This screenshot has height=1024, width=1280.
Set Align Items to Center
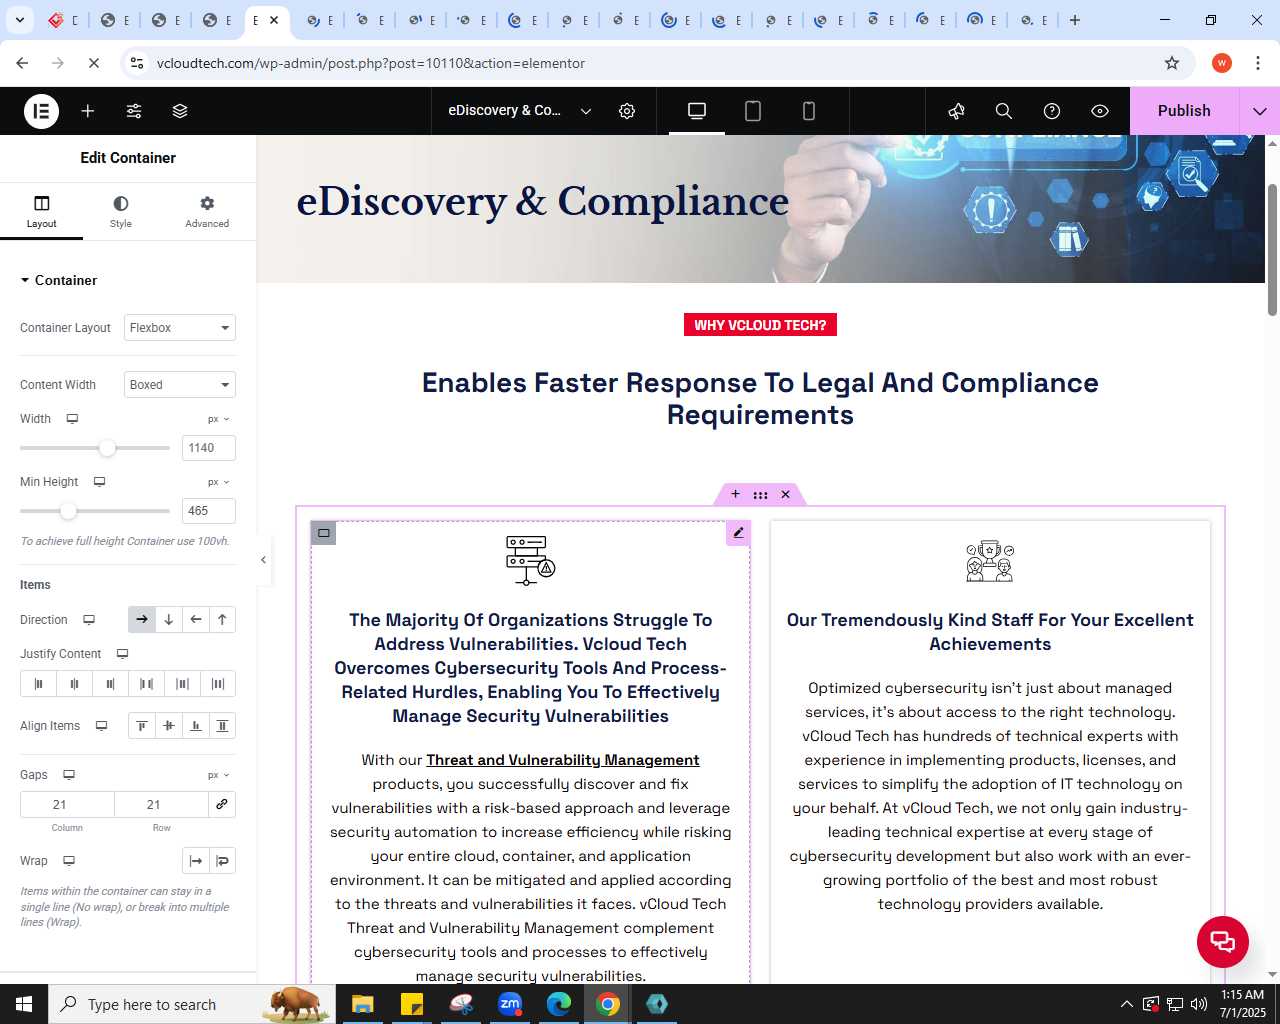tap(169, 726)
